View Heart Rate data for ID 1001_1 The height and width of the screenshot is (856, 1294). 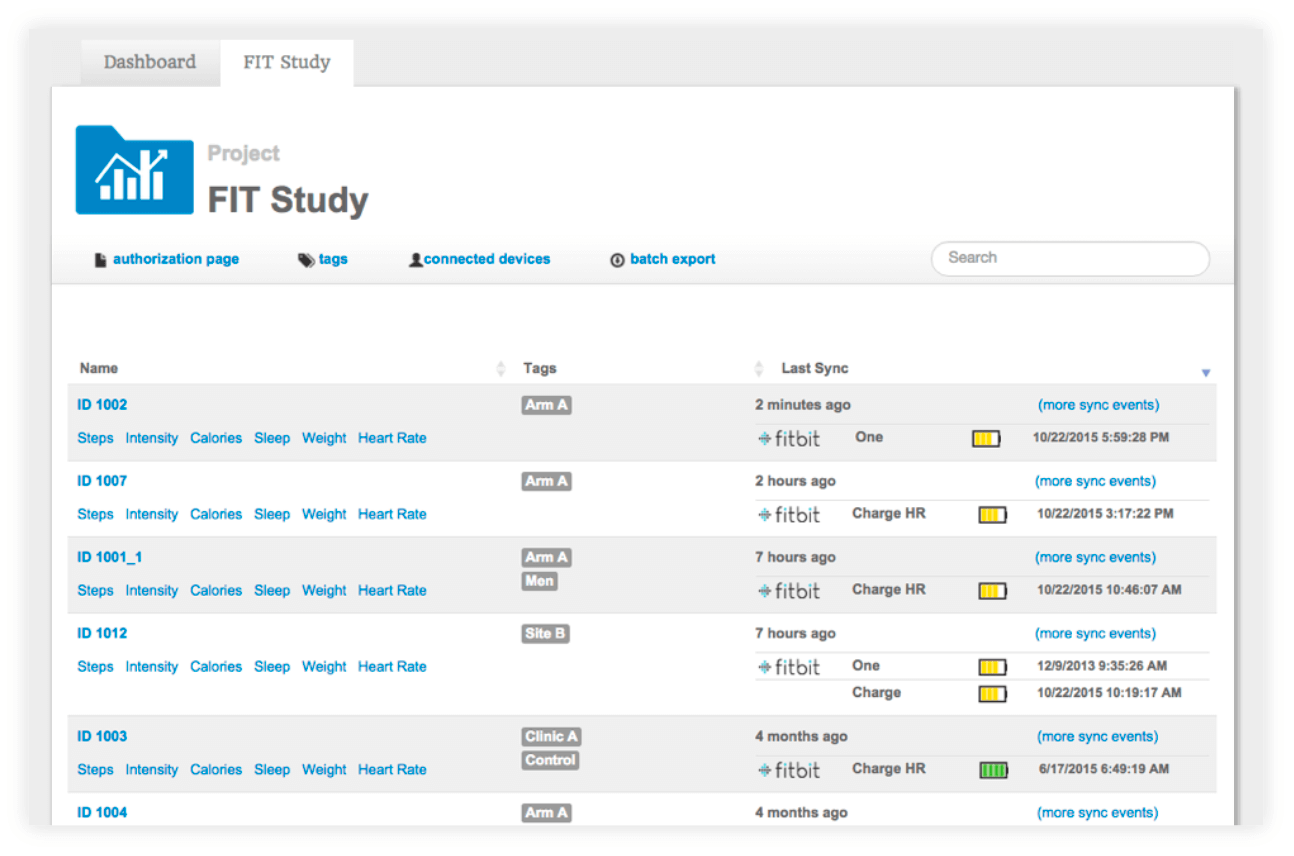point(391,590)
